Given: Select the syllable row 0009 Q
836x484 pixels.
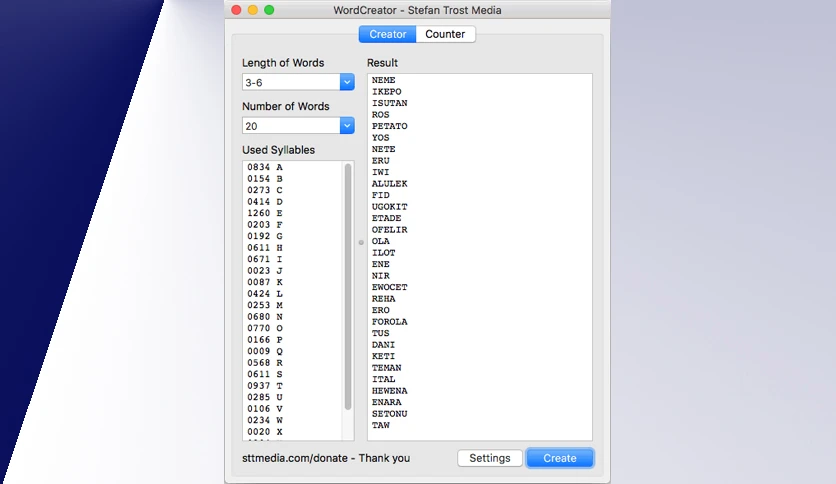Looking at the screenshot, I should pos(265,351).
